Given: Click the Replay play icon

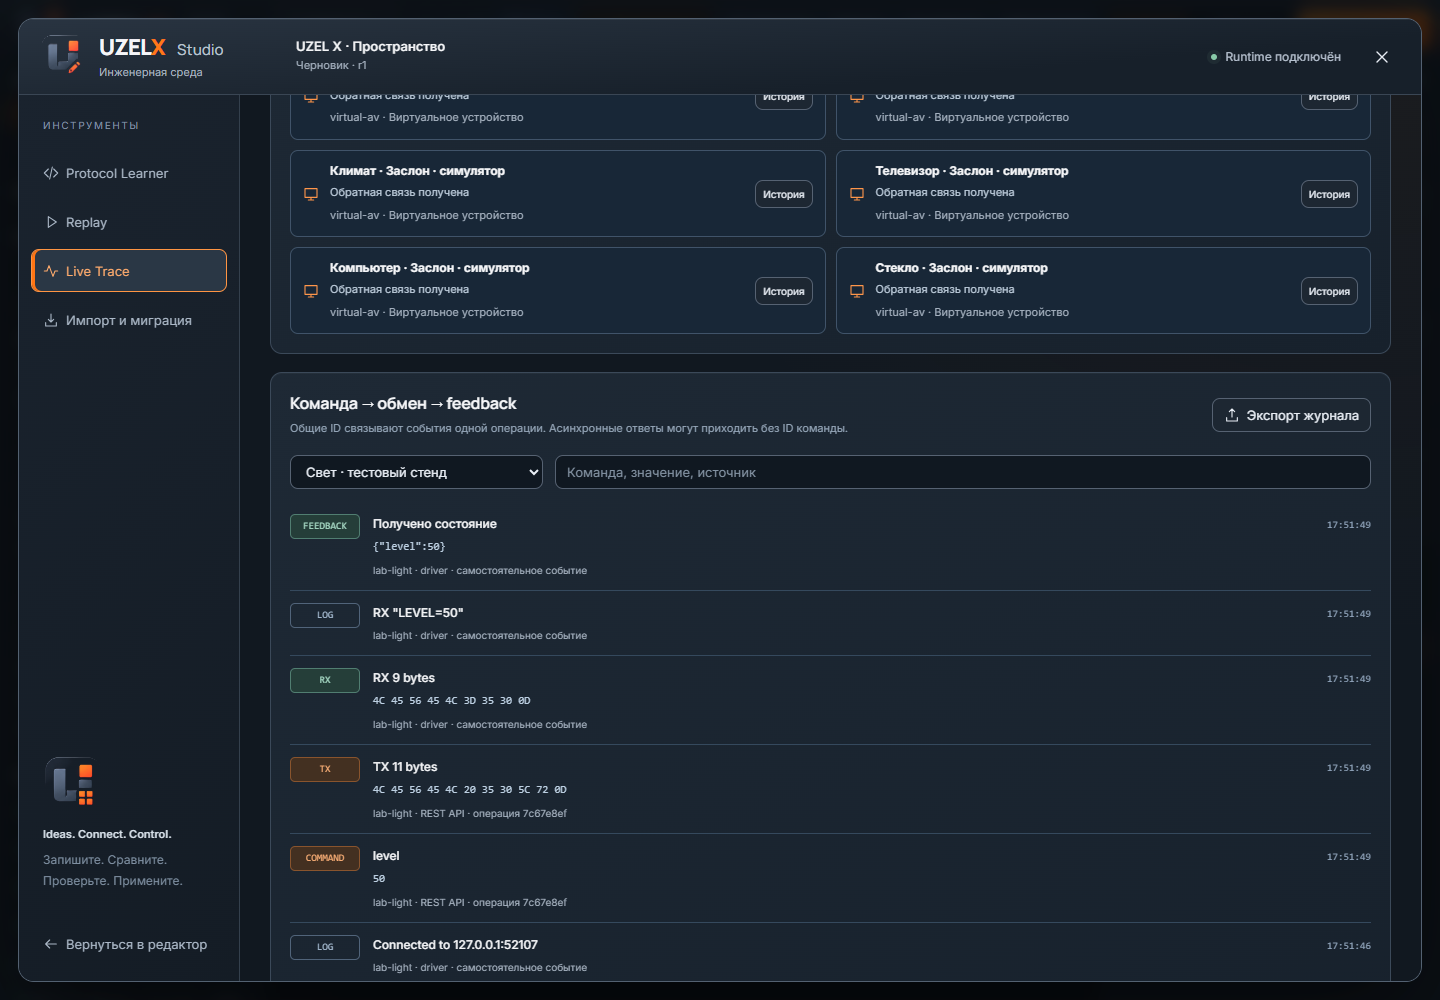Looking at the screenshot, I should [x=51, y=222].
